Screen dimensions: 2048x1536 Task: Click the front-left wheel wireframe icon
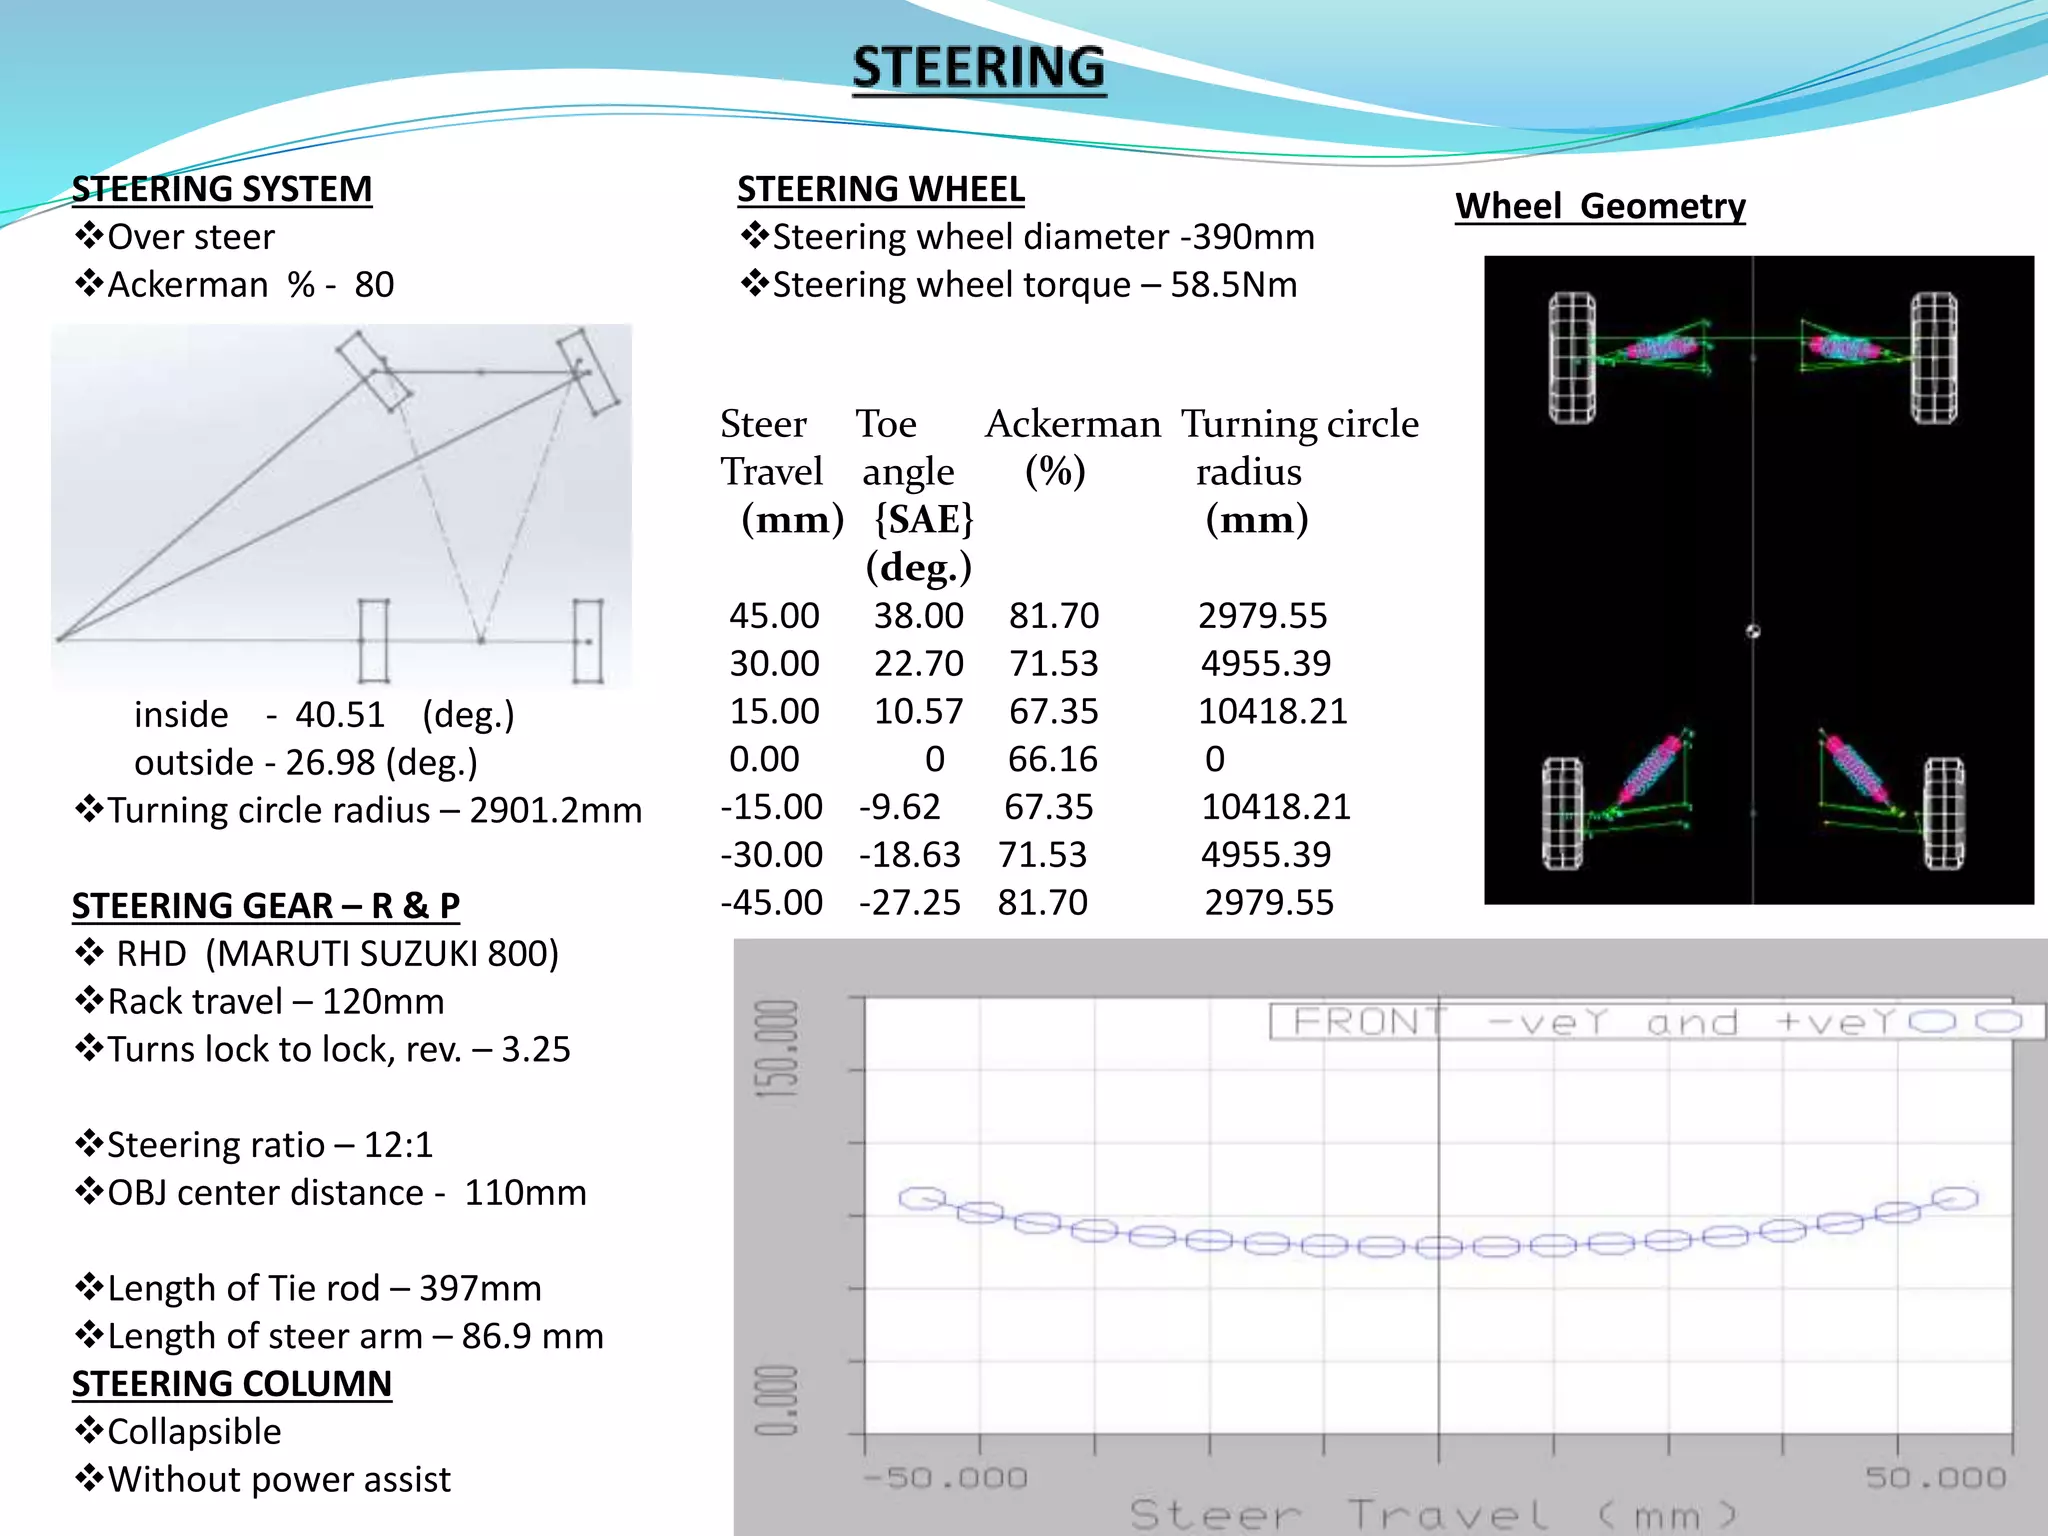(x=1571, y=358)
